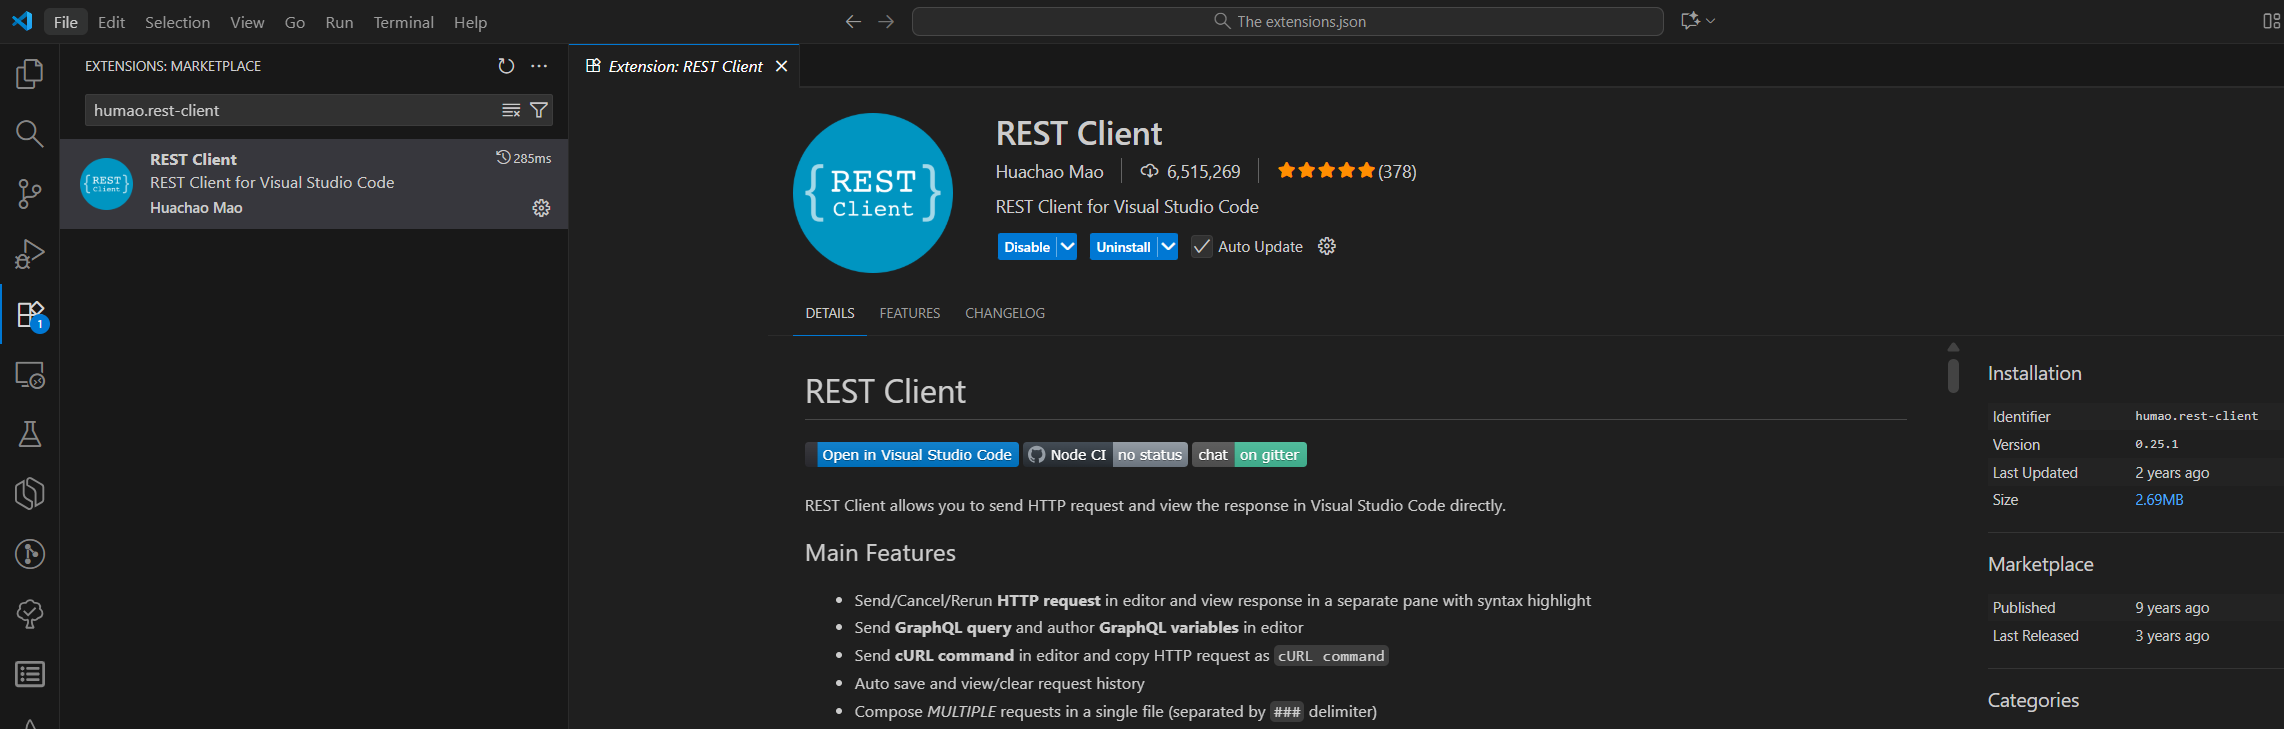The height and width of the screenshot is (729, 2284).
Task: Go back with the left arrow
Action: 853,21
